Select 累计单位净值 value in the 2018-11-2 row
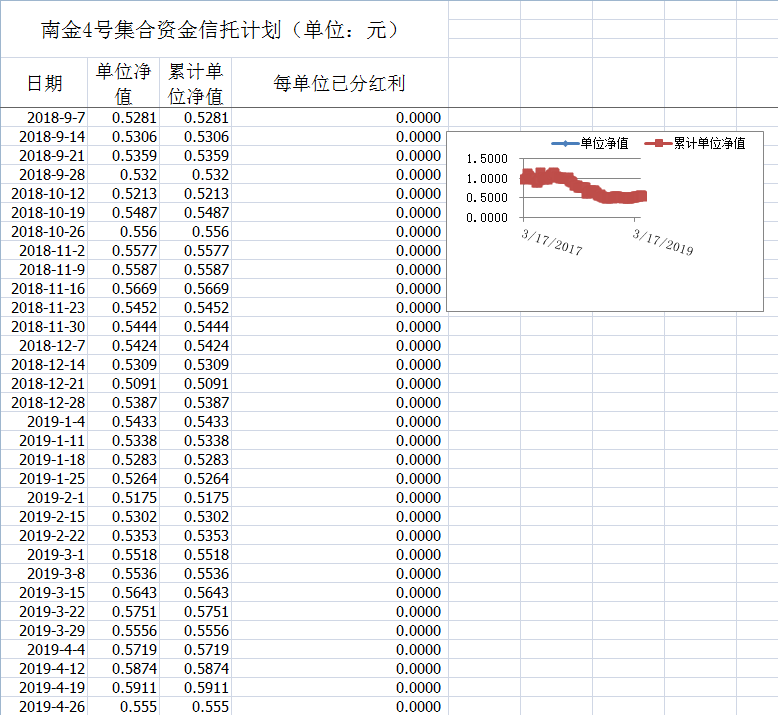Image resolution: width=778 pixels, height=715 pixels. point(195,251)
